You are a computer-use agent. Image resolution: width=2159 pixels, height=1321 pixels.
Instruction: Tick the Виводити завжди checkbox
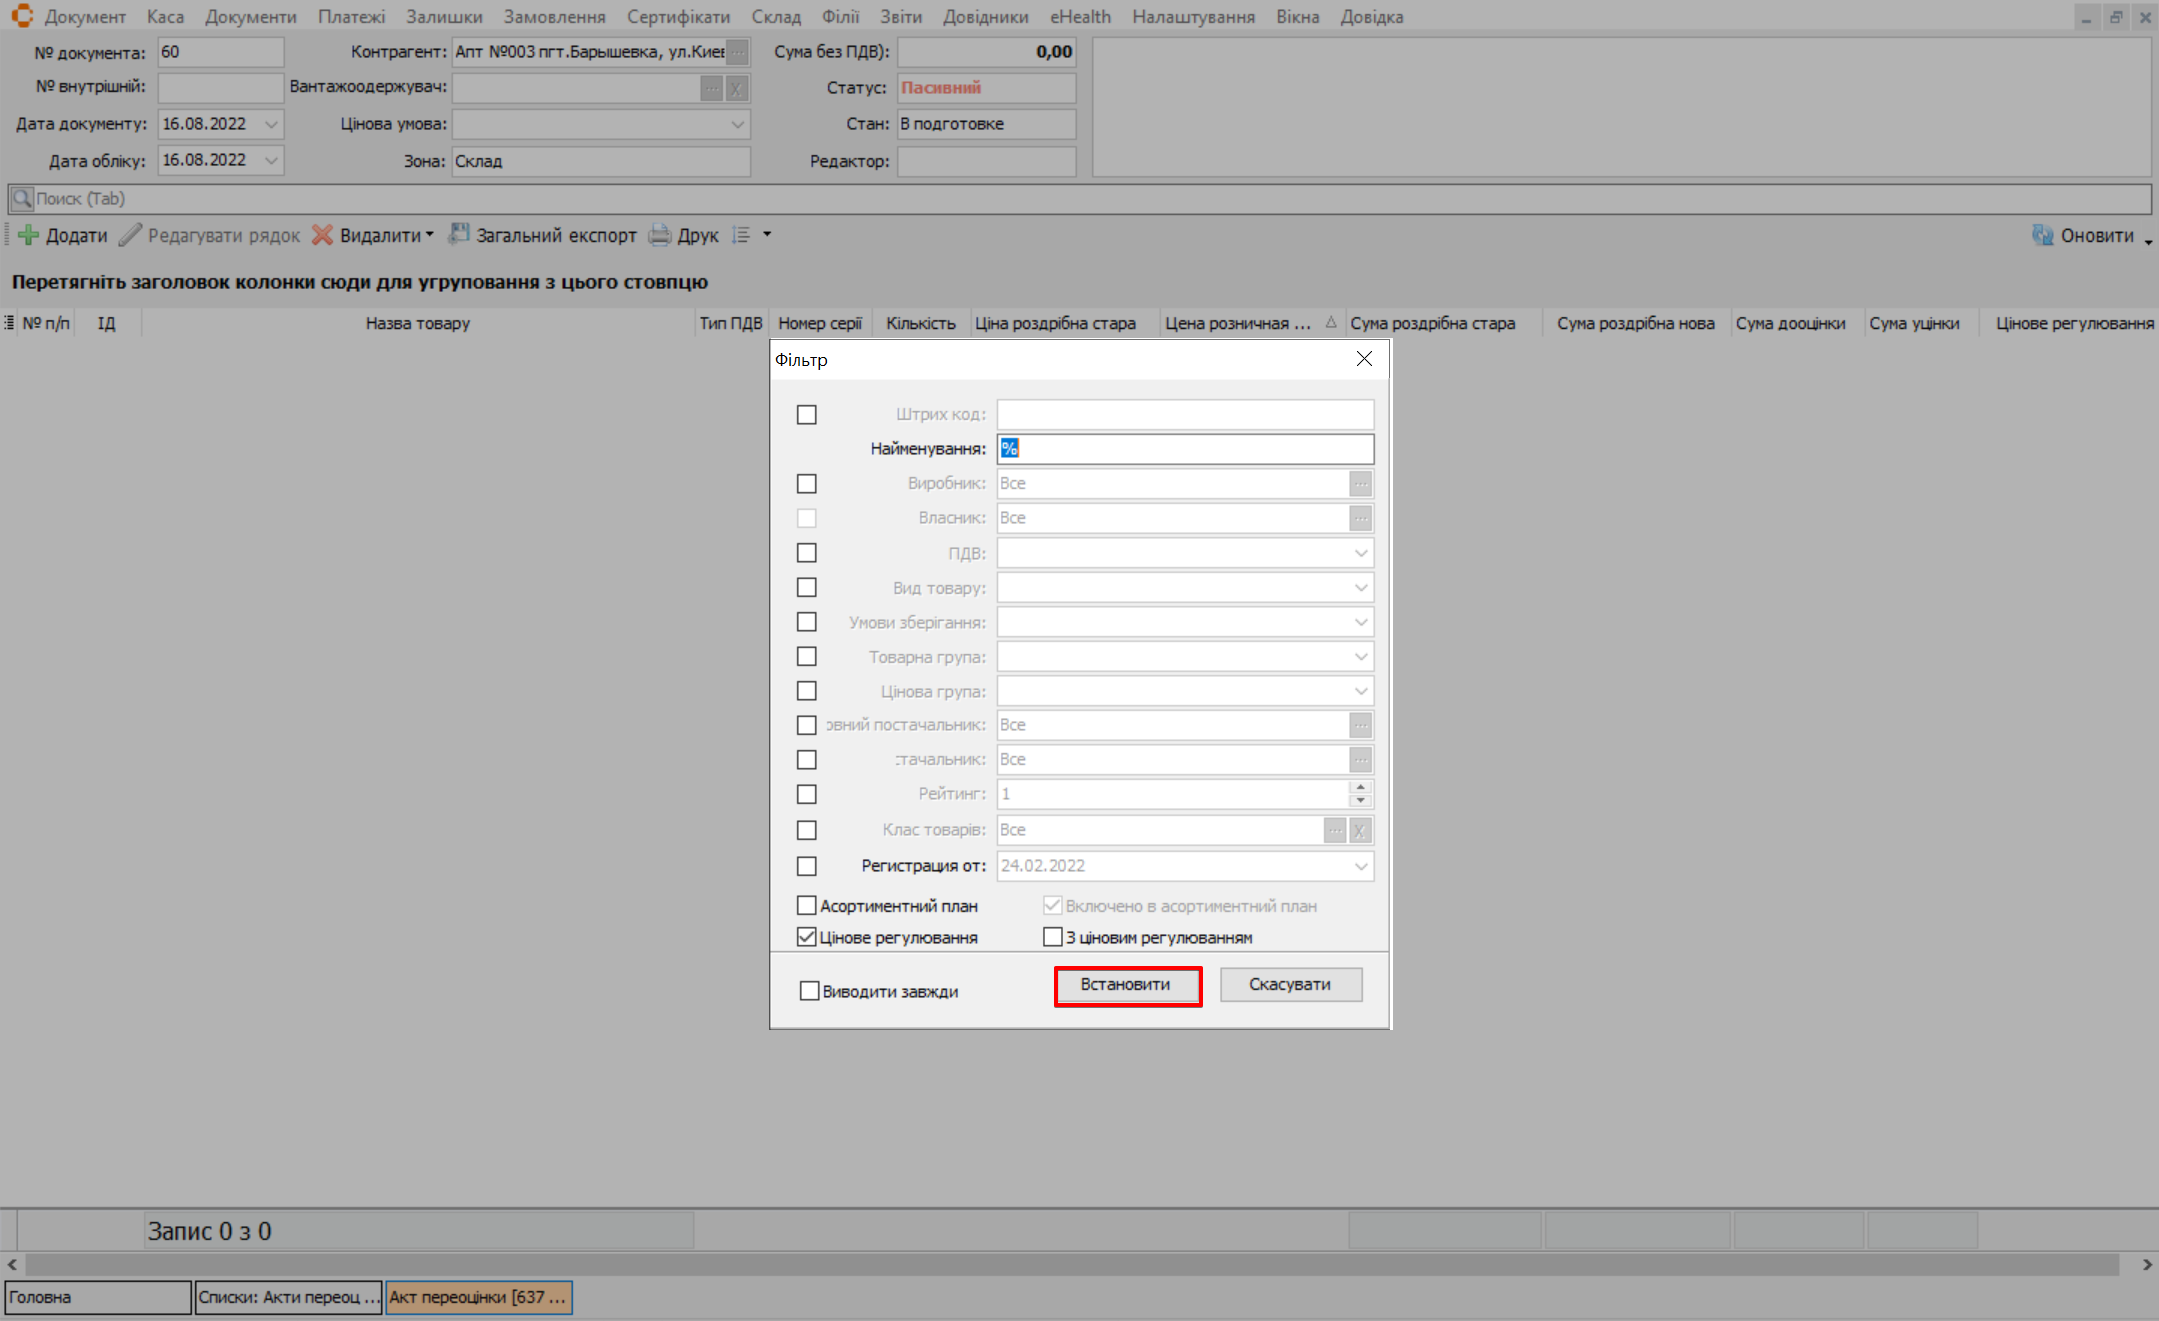(810, 991)
